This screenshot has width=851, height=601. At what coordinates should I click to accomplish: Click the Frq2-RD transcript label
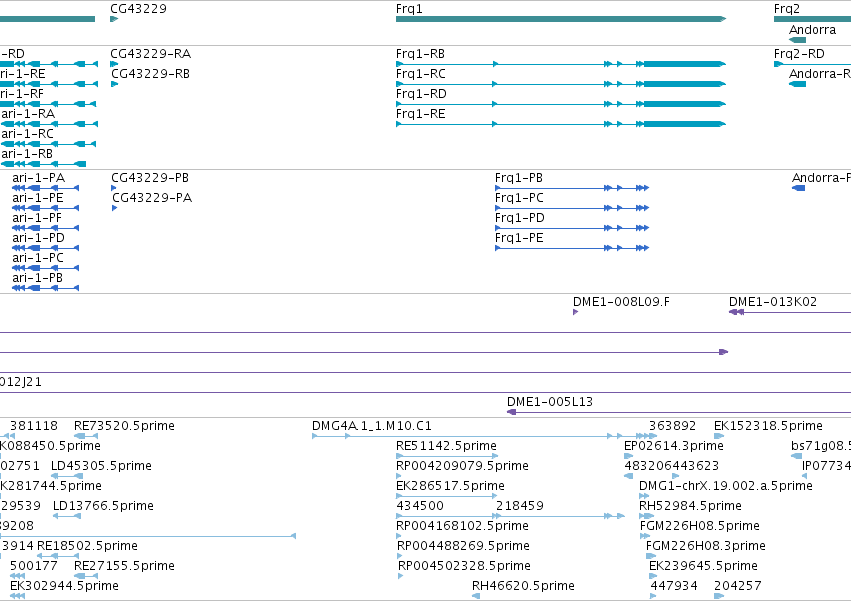click(x=799, y=54)
